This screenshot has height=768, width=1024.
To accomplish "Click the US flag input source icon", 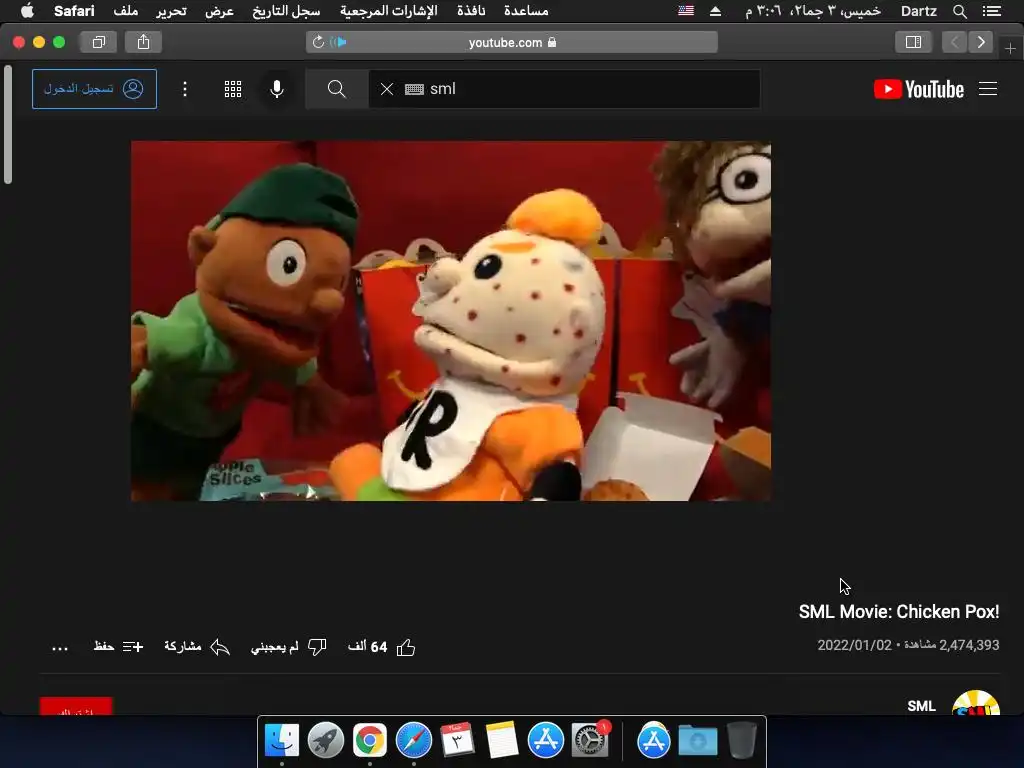I will click(x=686, y=10).
